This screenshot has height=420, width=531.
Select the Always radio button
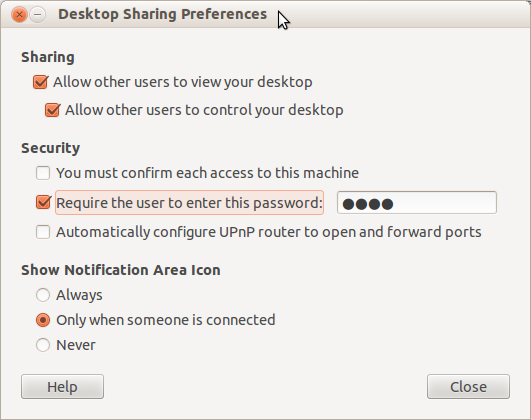point(43,295)
